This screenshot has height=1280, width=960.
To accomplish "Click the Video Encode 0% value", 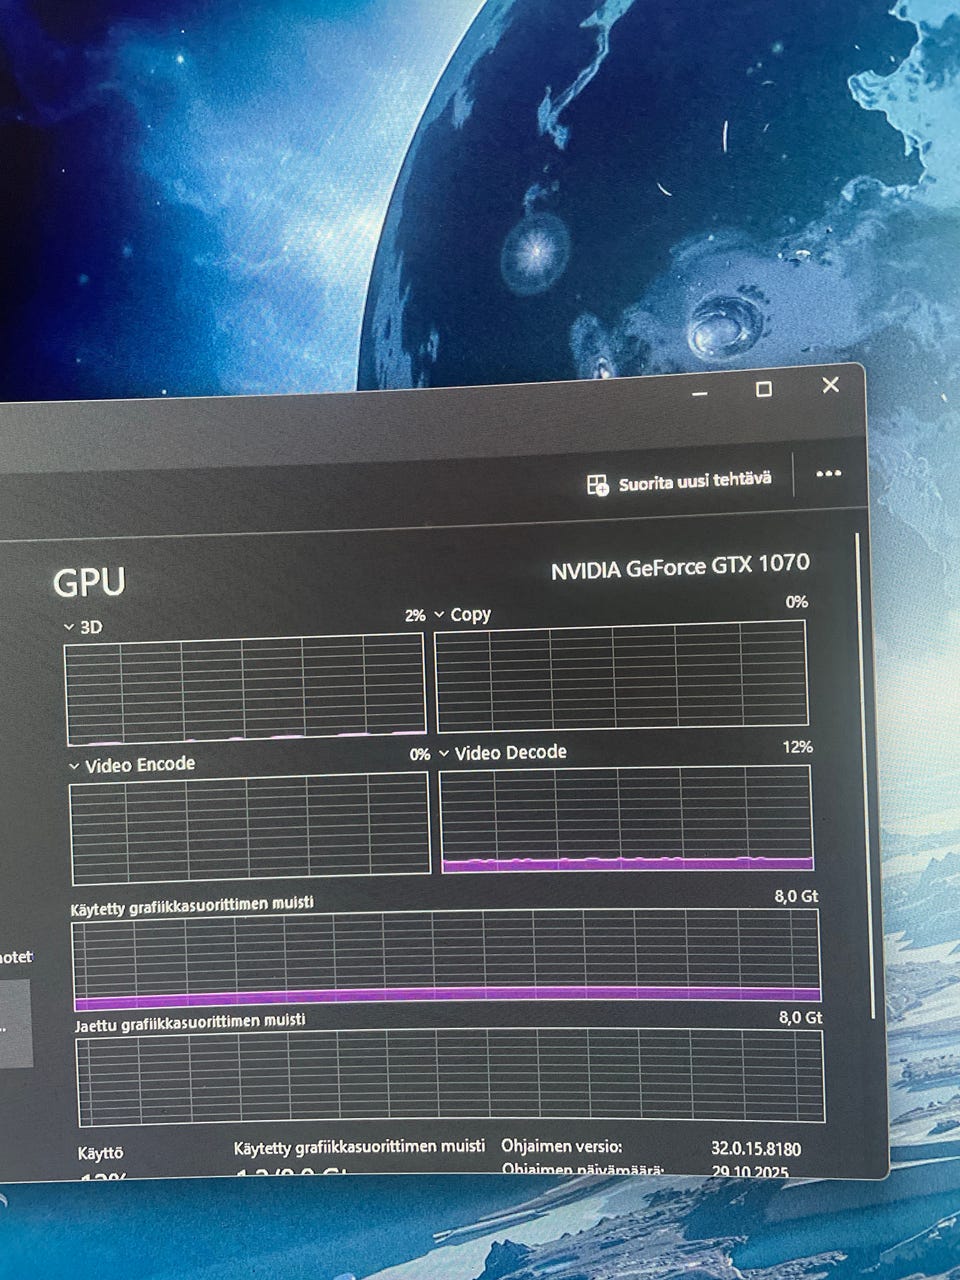I will [x=420, y=755].
